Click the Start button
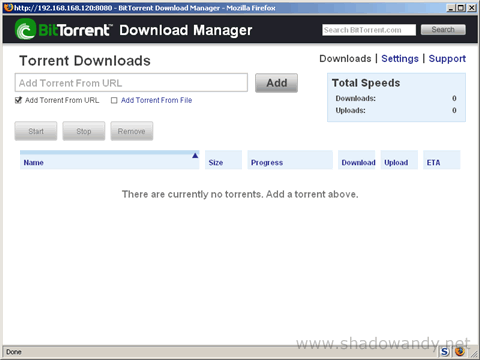Image resolution: width=480 pixels, height=360 pixels. 36,131
